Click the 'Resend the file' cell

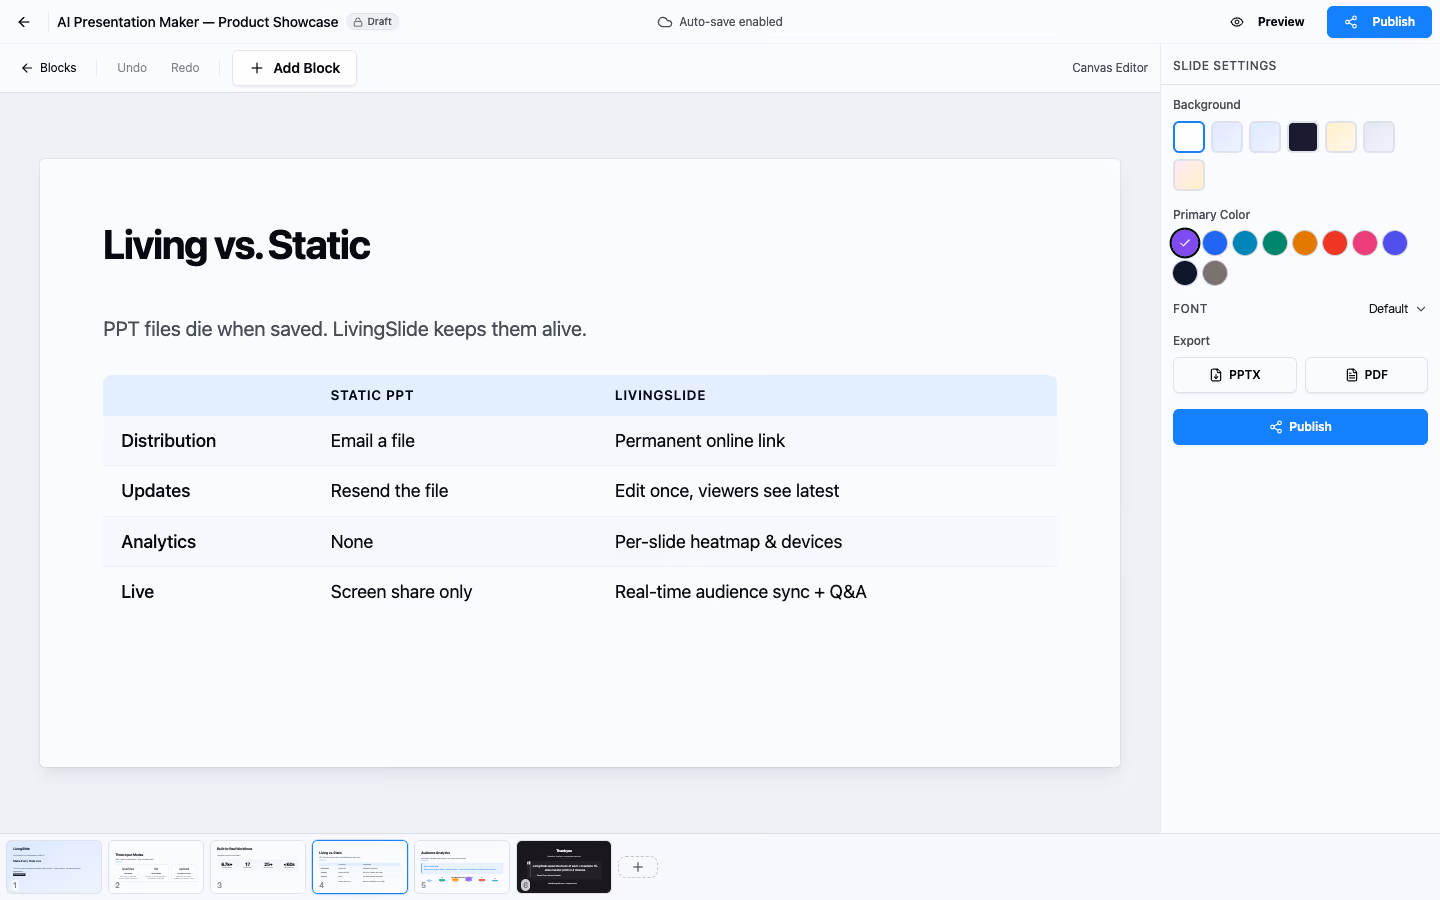(390, 491)
